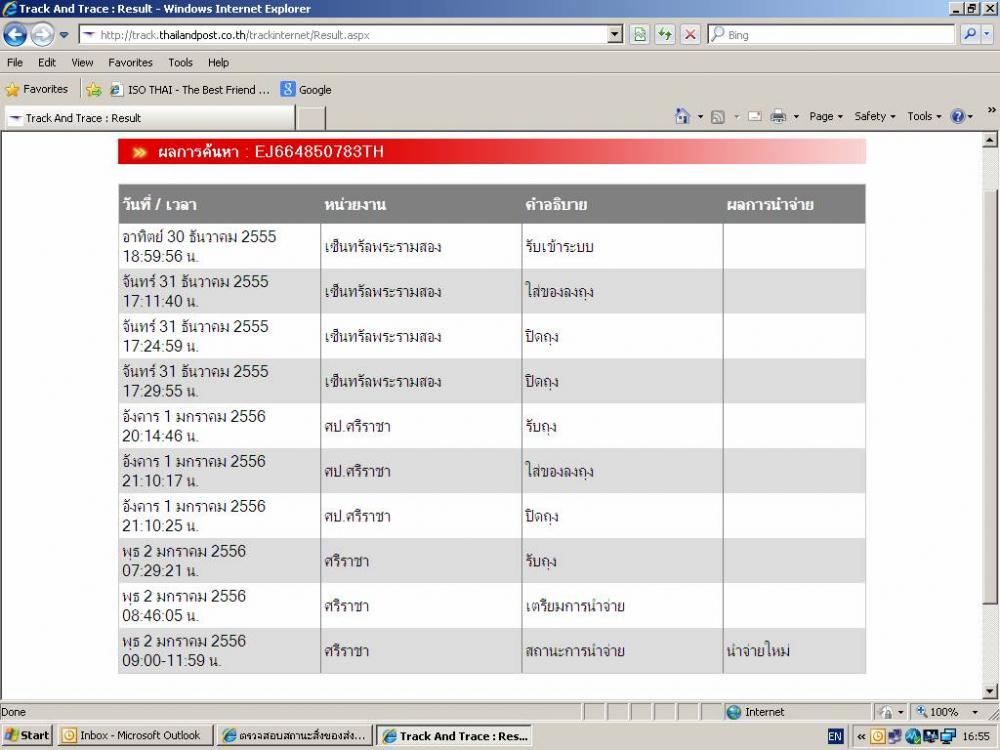Click the RSS feeds icon
This screenshot has width=1000, height=750.
click(x=718, y=117)
